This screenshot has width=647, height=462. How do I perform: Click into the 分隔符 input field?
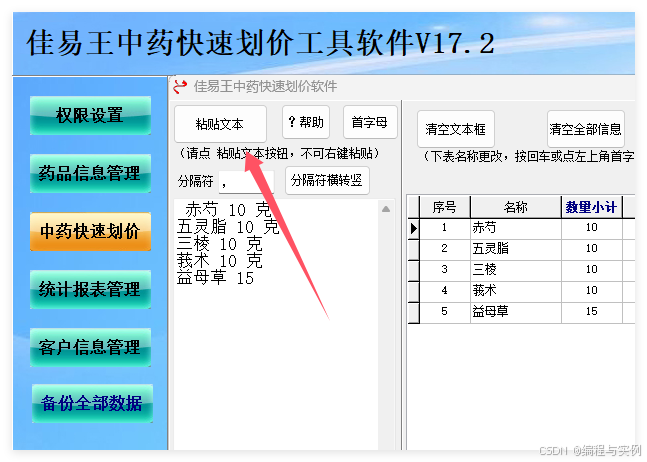[x=246, y=182]
